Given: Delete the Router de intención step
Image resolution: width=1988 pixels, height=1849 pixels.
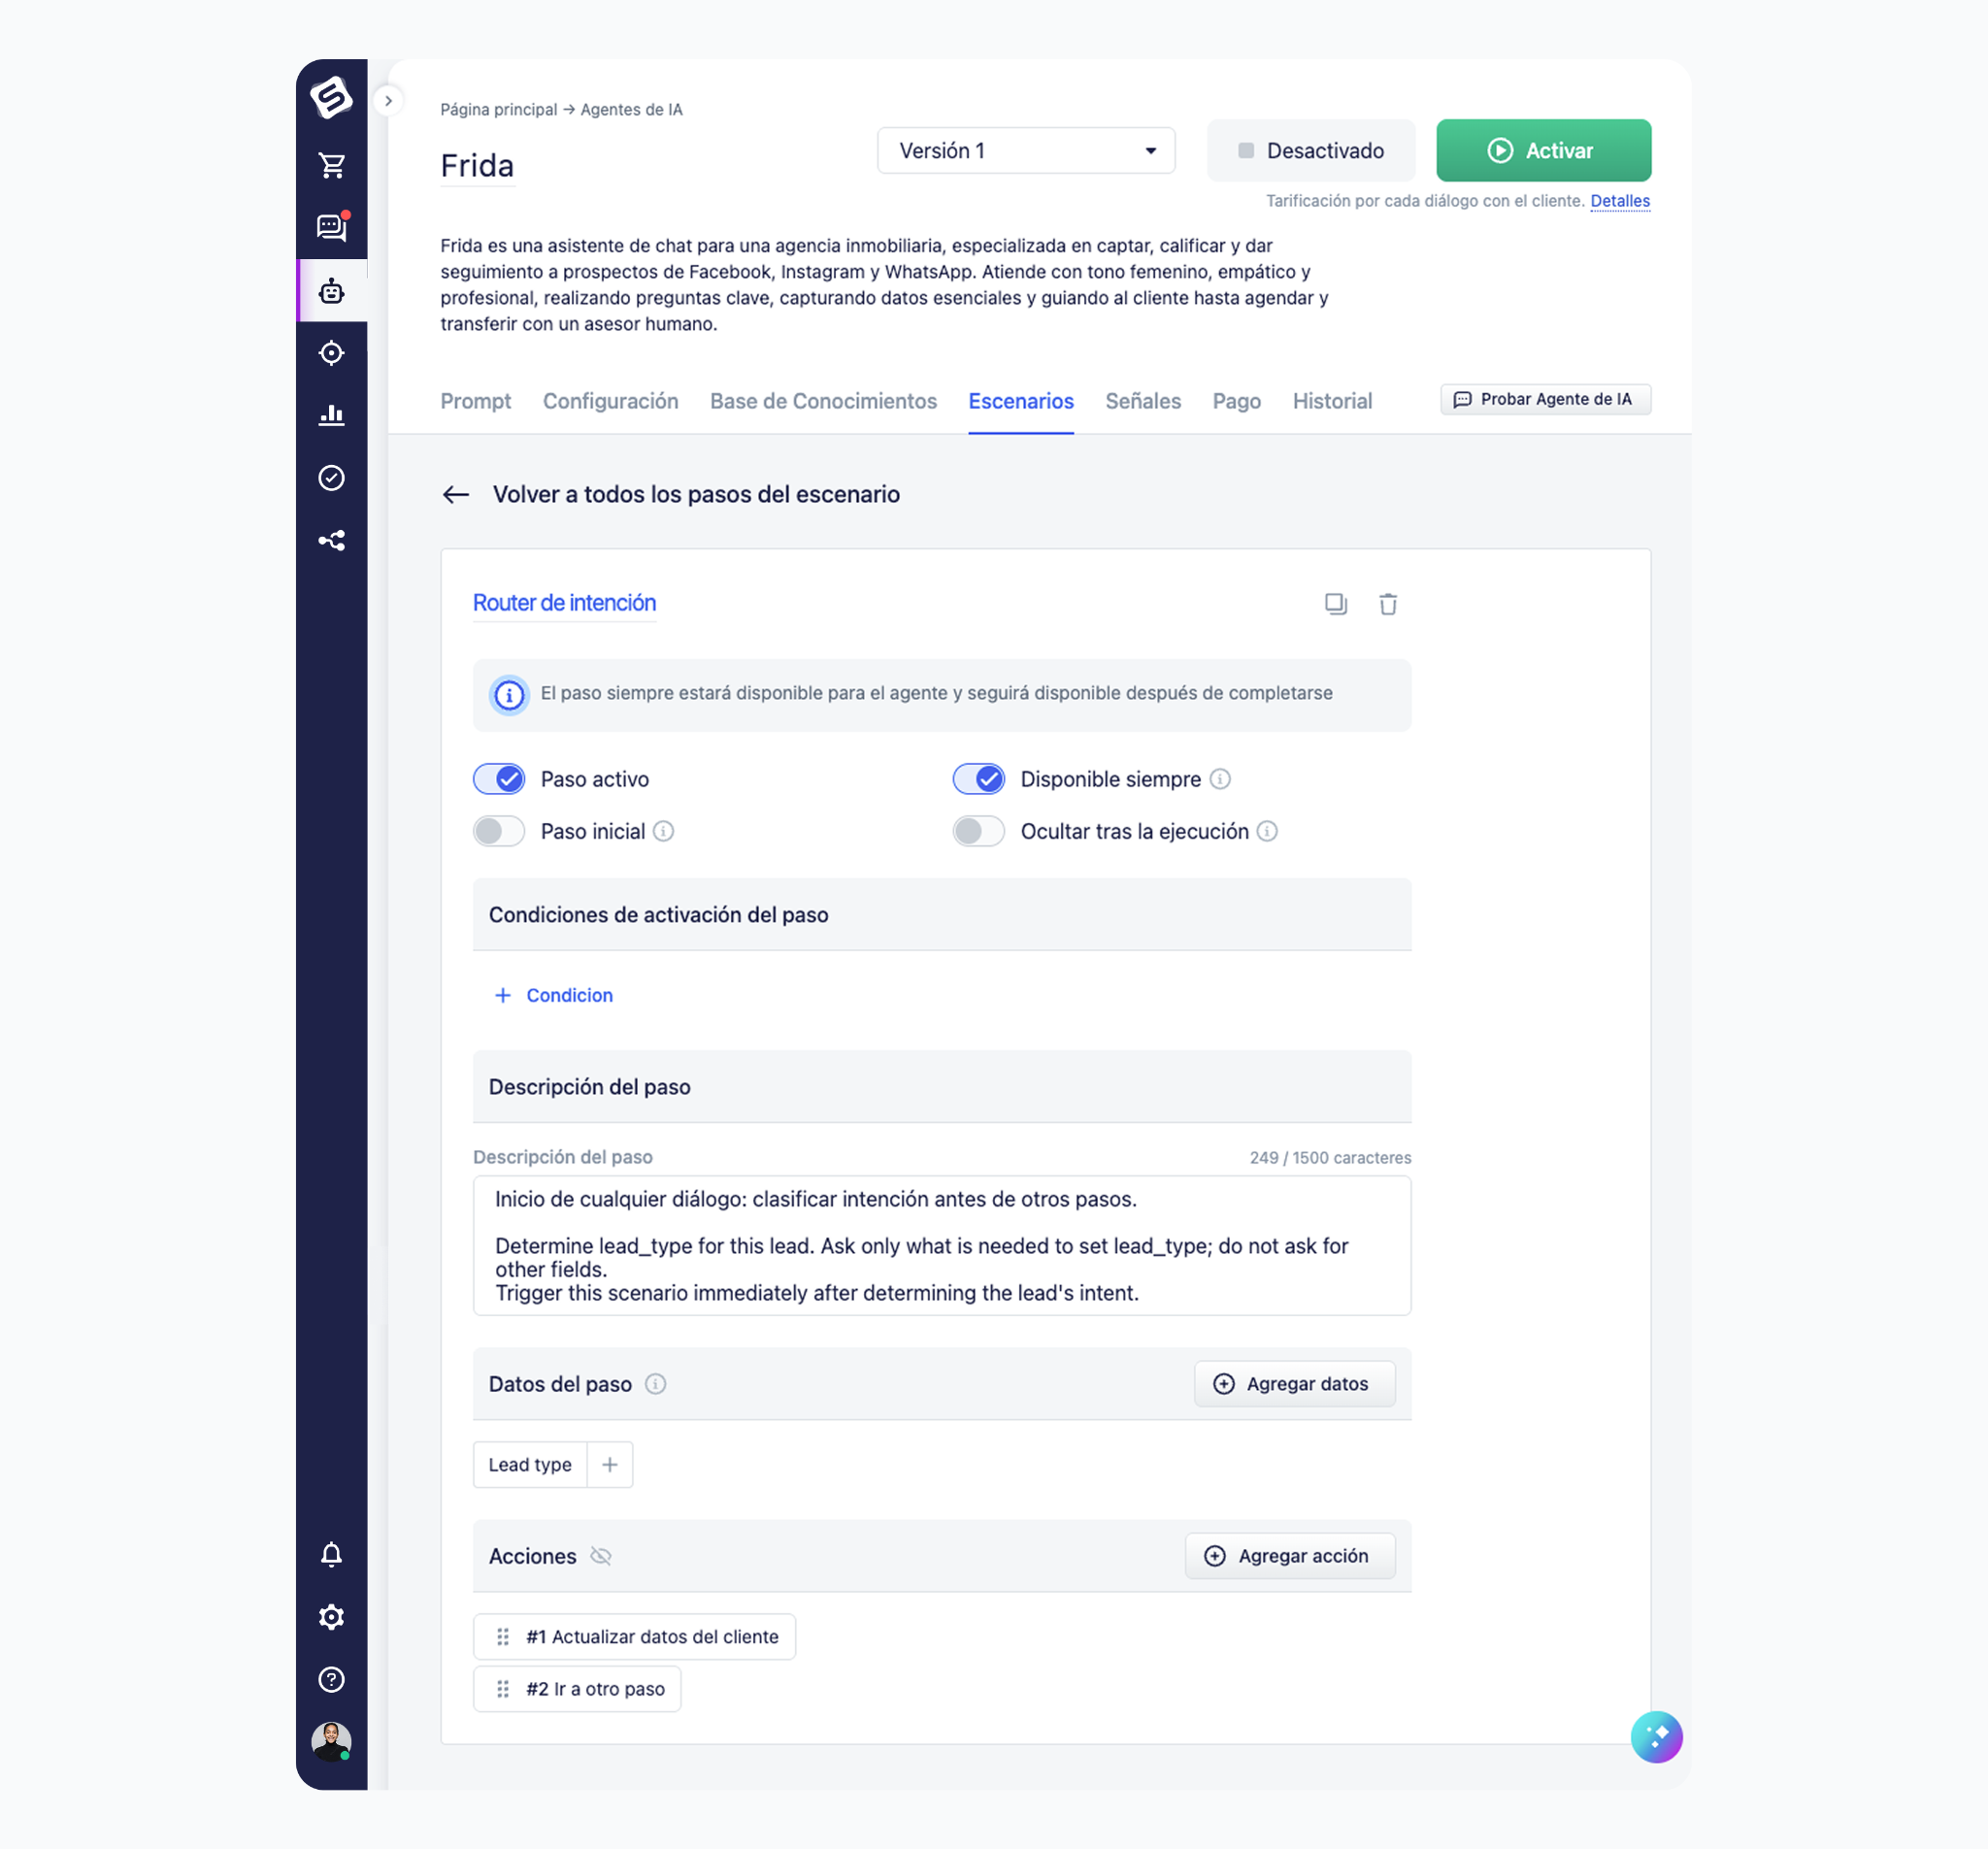Looking at the screenshot, I should click(x=1388, y=604).
